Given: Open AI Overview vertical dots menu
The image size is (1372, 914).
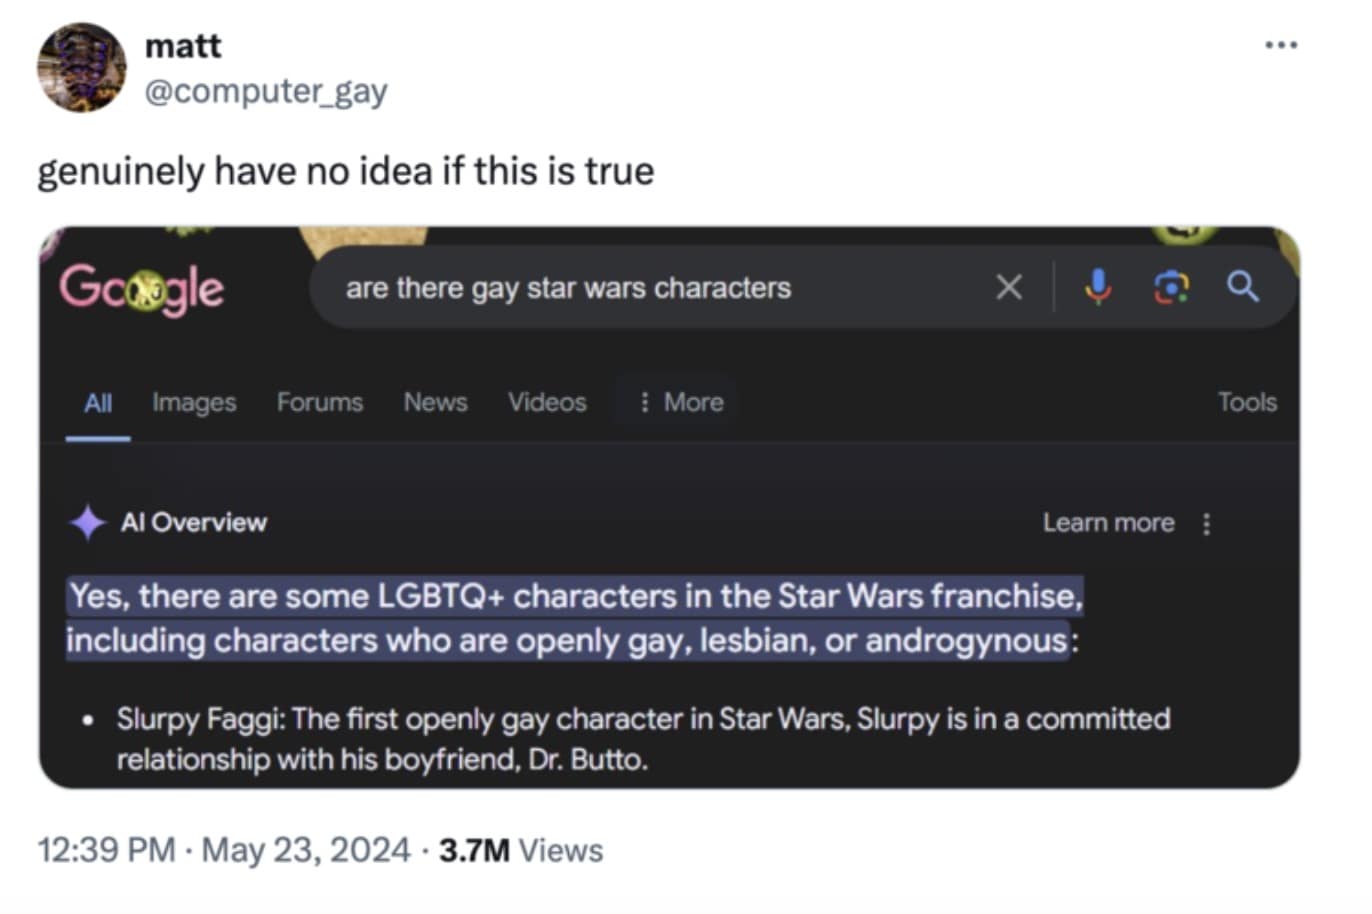Looking at the screenshot, I should (1207, 523).
